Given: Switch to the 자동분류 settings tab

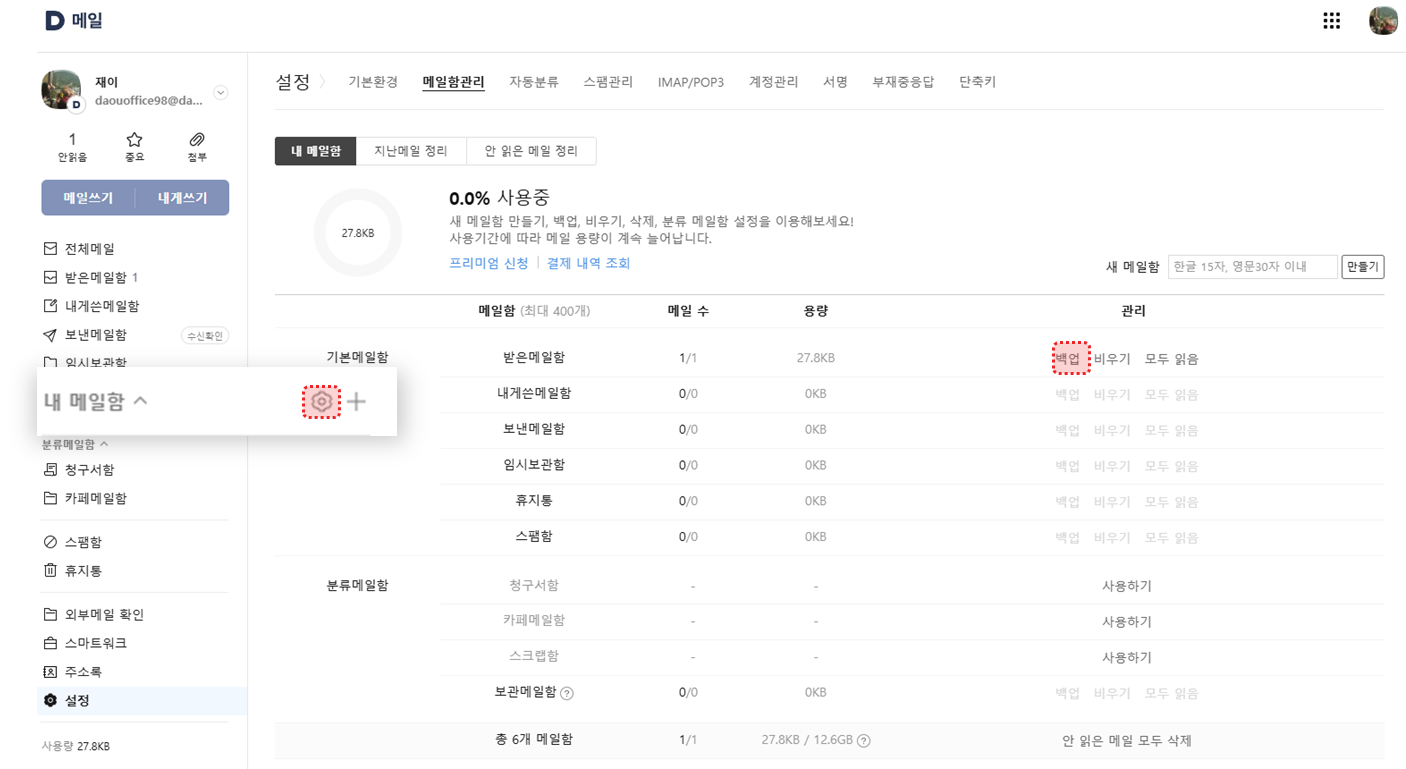Looking at the screenshot, I should (x=534, y=82).
